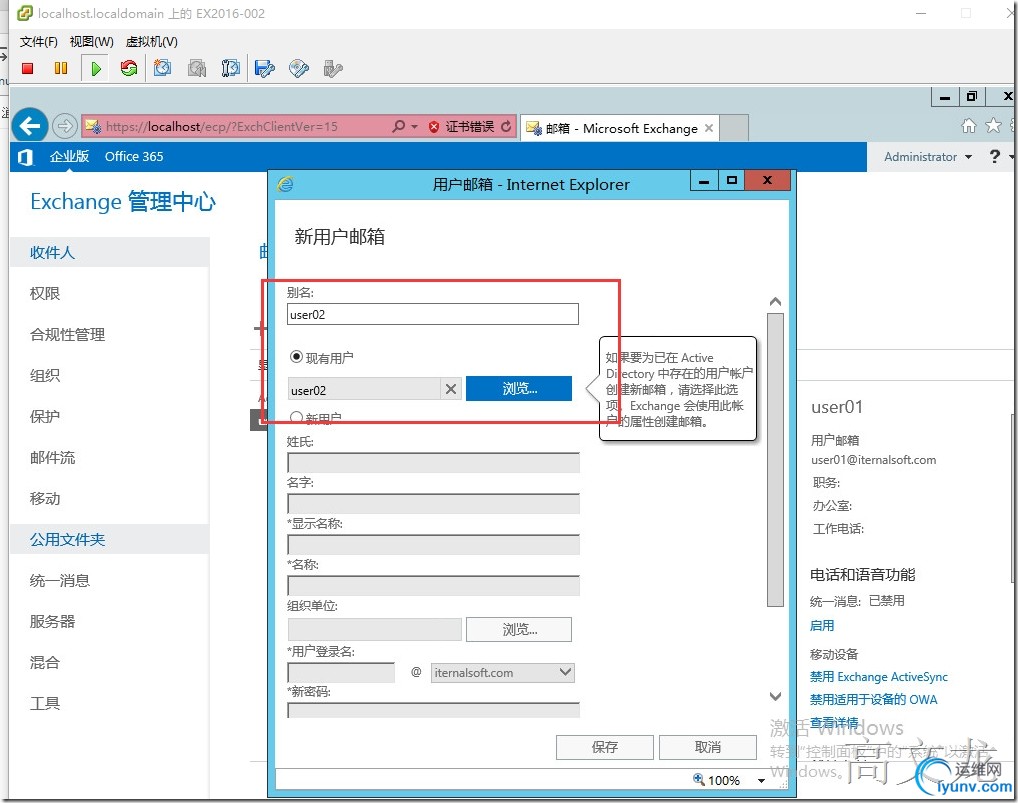Open the Administrator account dropdown

click(x=928, y=157)
